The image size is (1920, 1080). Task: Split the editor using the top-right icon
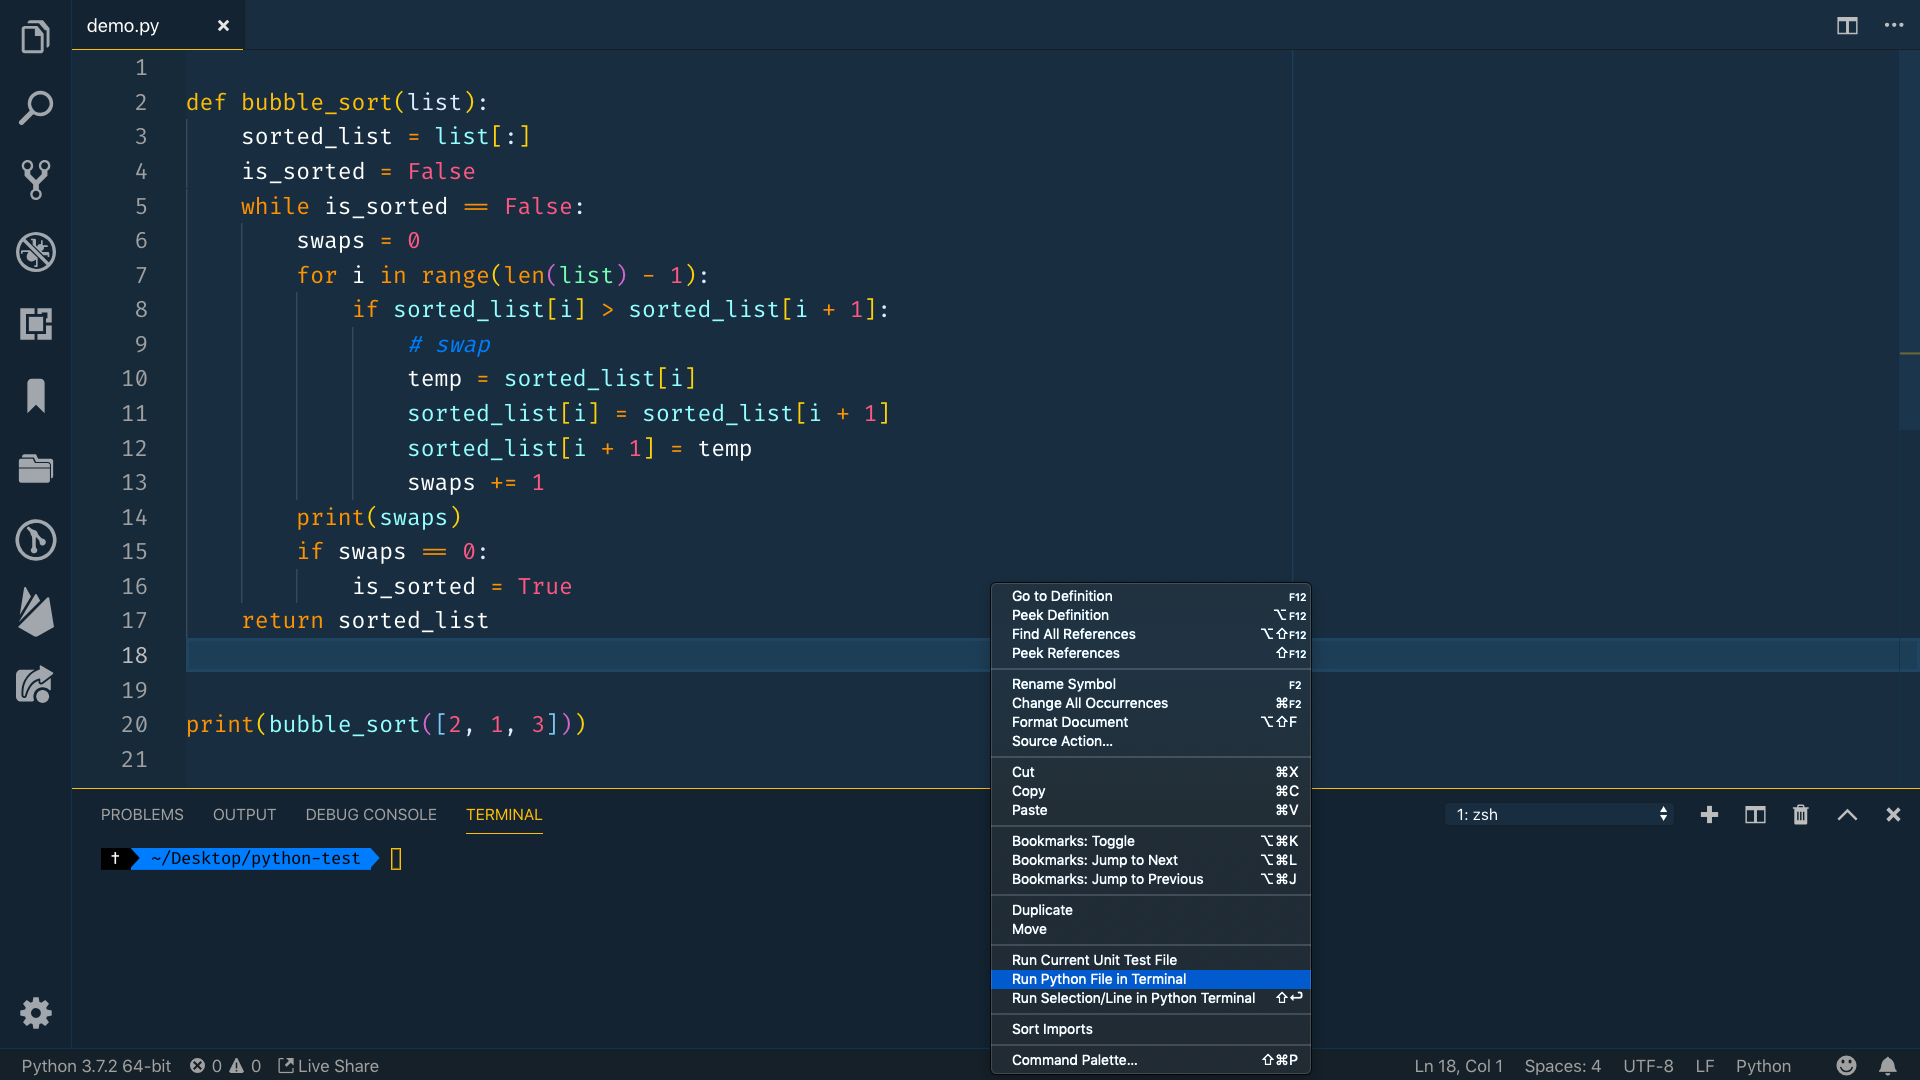tap(1846, 26)
